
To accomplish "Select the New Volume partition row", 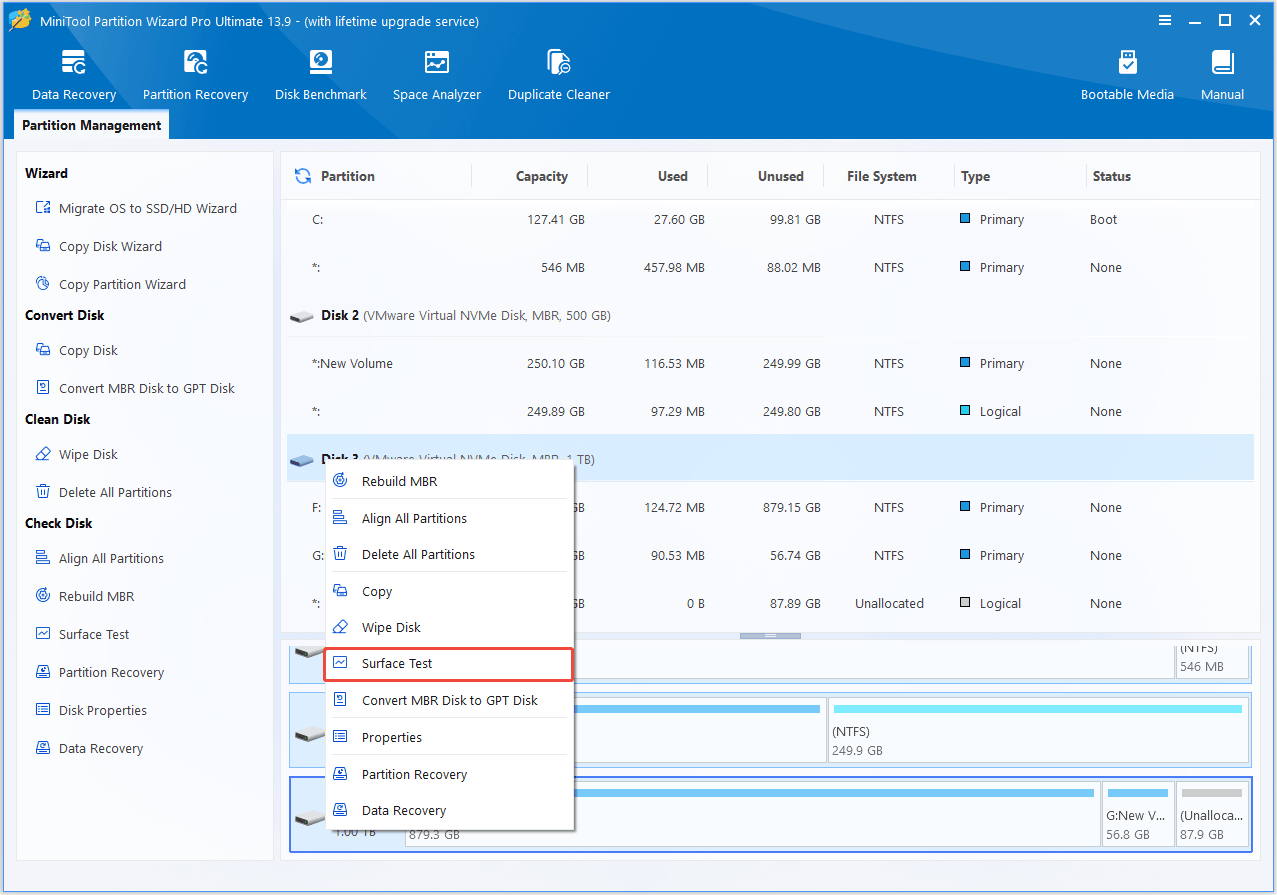I will (x=770, y=363).
